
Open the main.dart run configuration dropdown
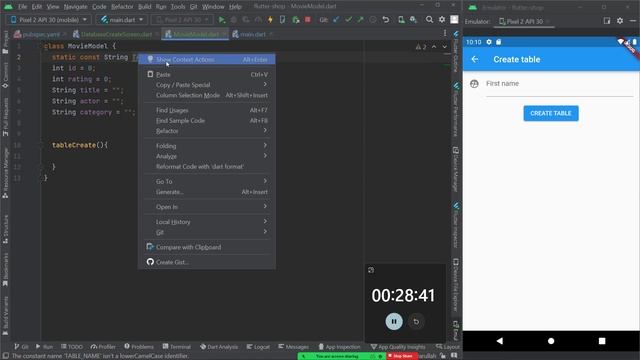click(x=122, y=20)
